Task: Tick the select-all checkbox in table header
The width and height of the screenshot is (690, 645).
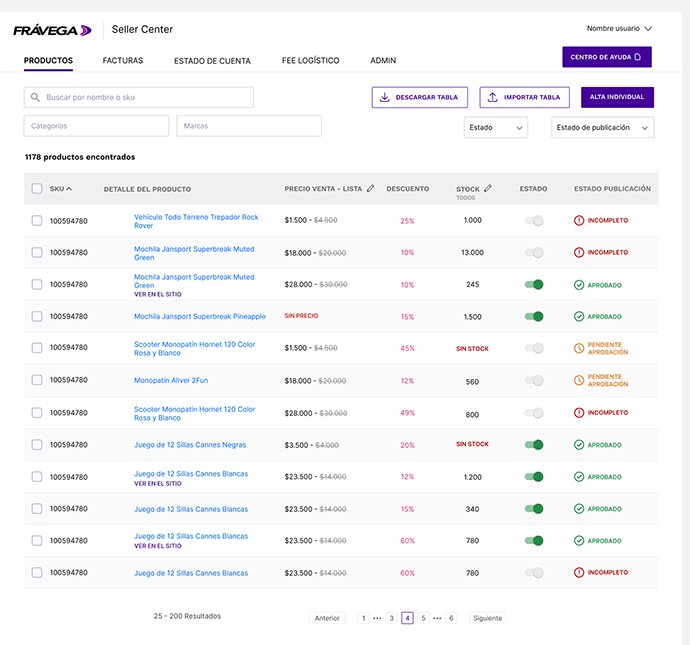Action: [x=37, y=189]
